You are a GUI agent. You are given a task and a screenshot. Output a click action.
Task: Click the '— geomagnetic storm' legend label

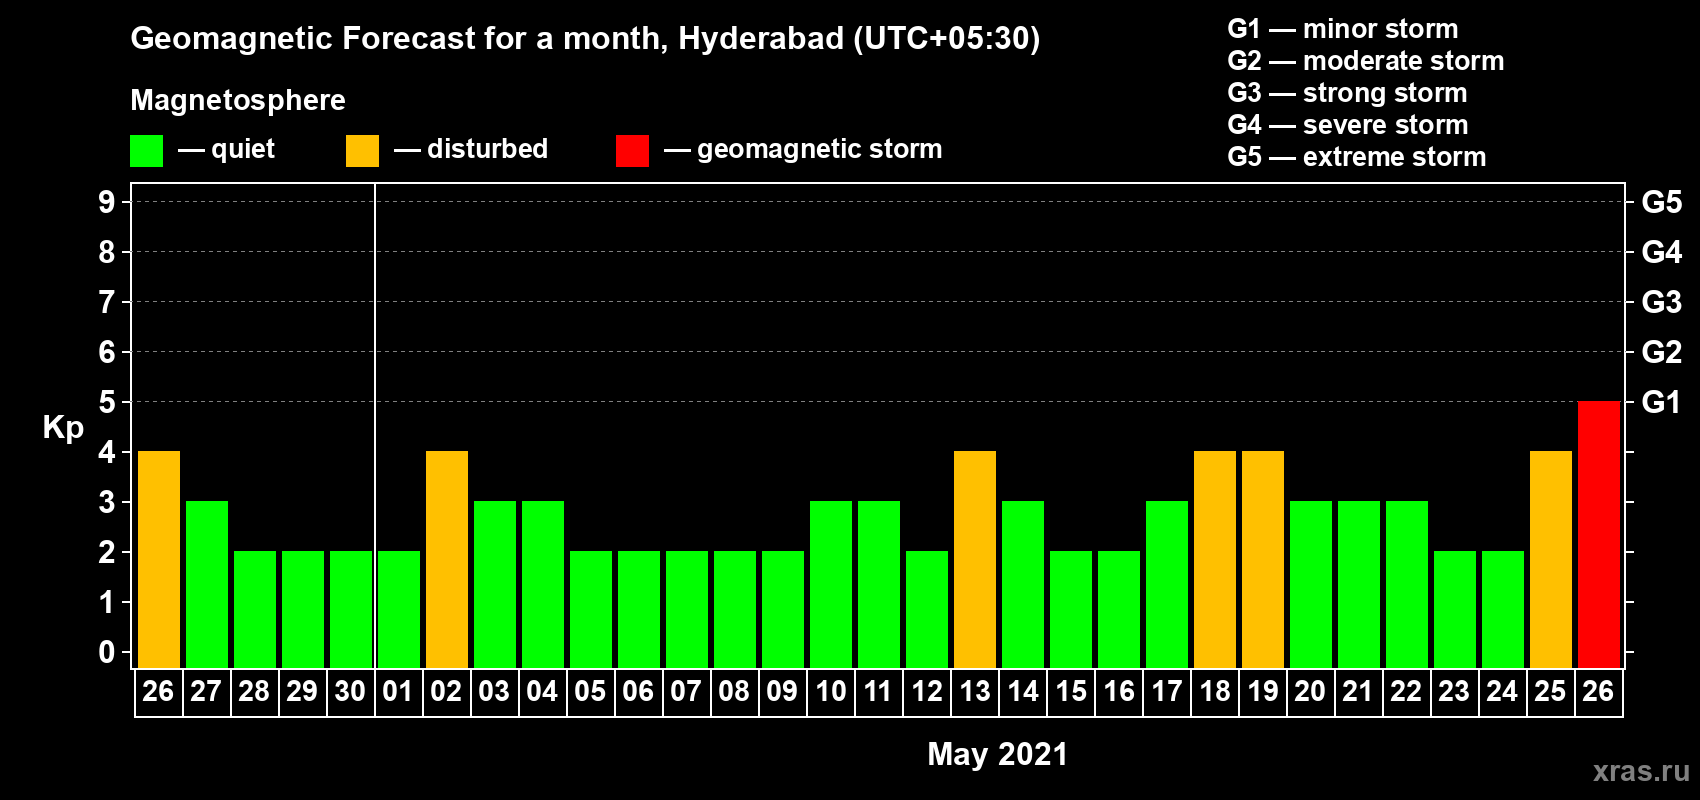click(803, 149)
